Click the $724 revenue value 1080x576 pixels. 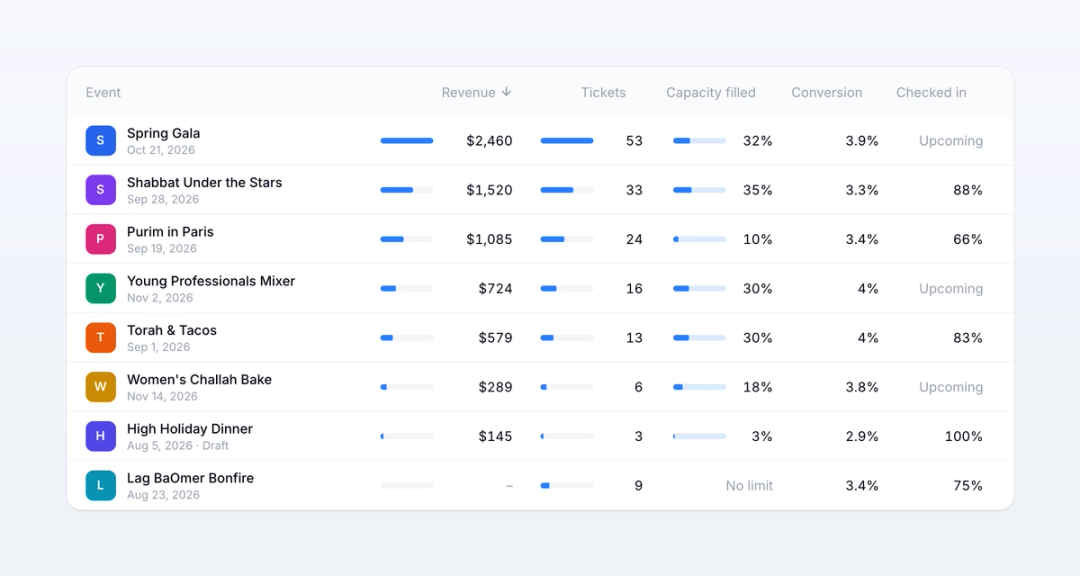point(495,288)
